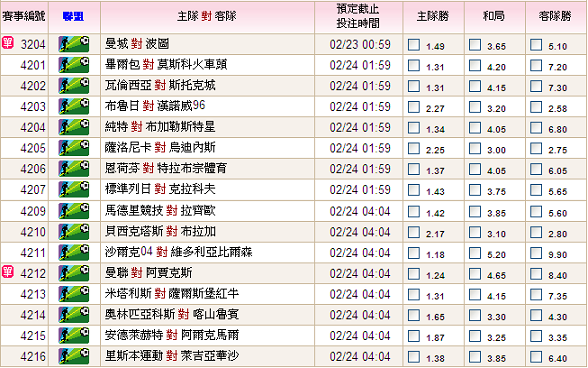This screenshot has height=368, width=588.
Task: Check away win 8.40 for 曼聯 對 阿賈克斯
Action: coord(536,274)
